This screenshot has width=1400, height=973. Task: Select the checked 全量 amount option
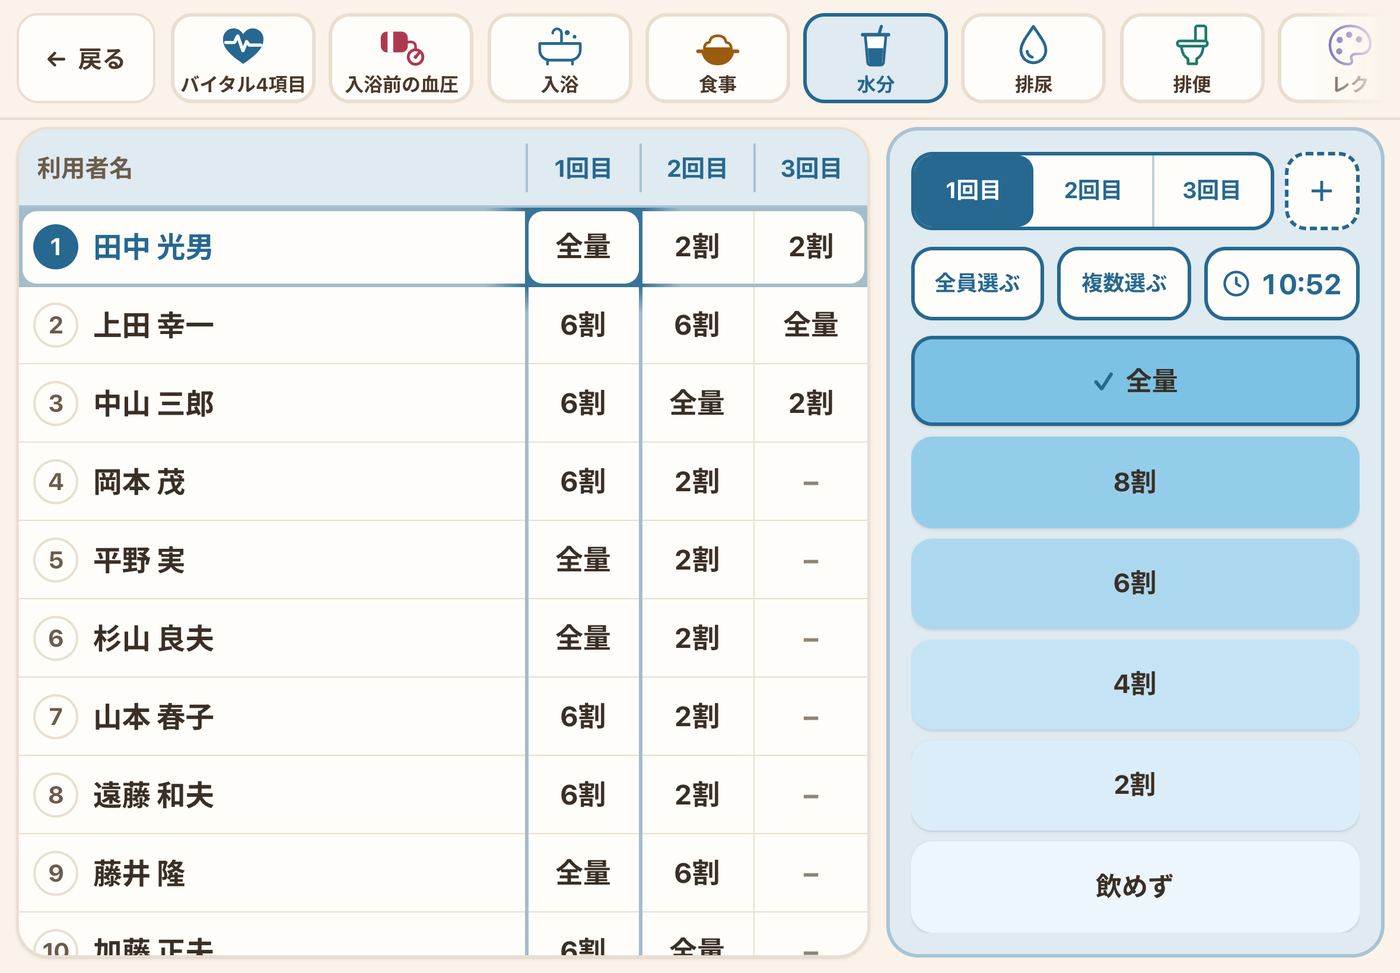1135,381
